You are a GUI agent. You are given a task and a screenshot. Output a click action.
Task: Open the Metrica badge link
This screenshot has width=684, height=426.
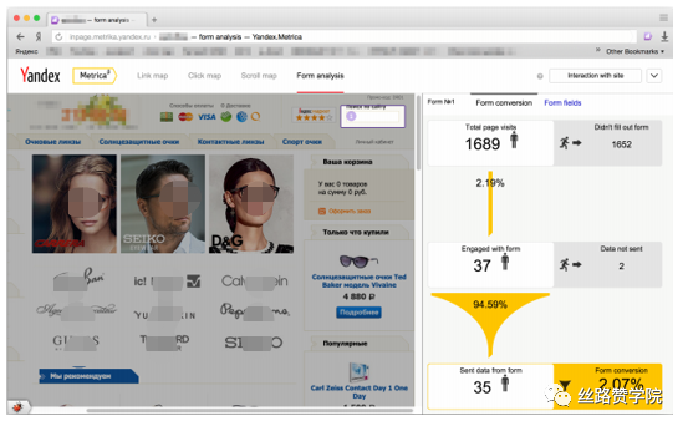click(x=94, y=75)
